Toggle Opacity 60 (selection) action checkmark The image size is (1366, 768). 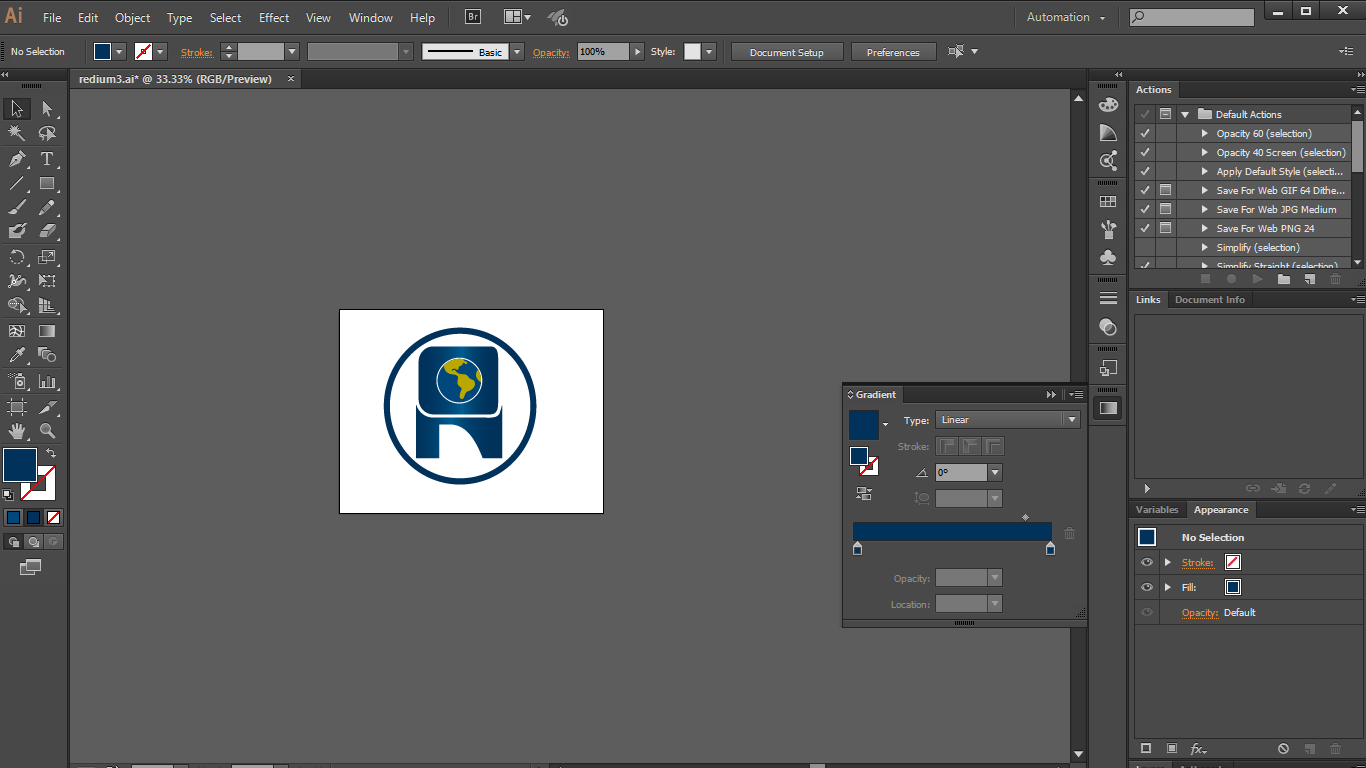pyautogui.click(x=1145, y=133)
